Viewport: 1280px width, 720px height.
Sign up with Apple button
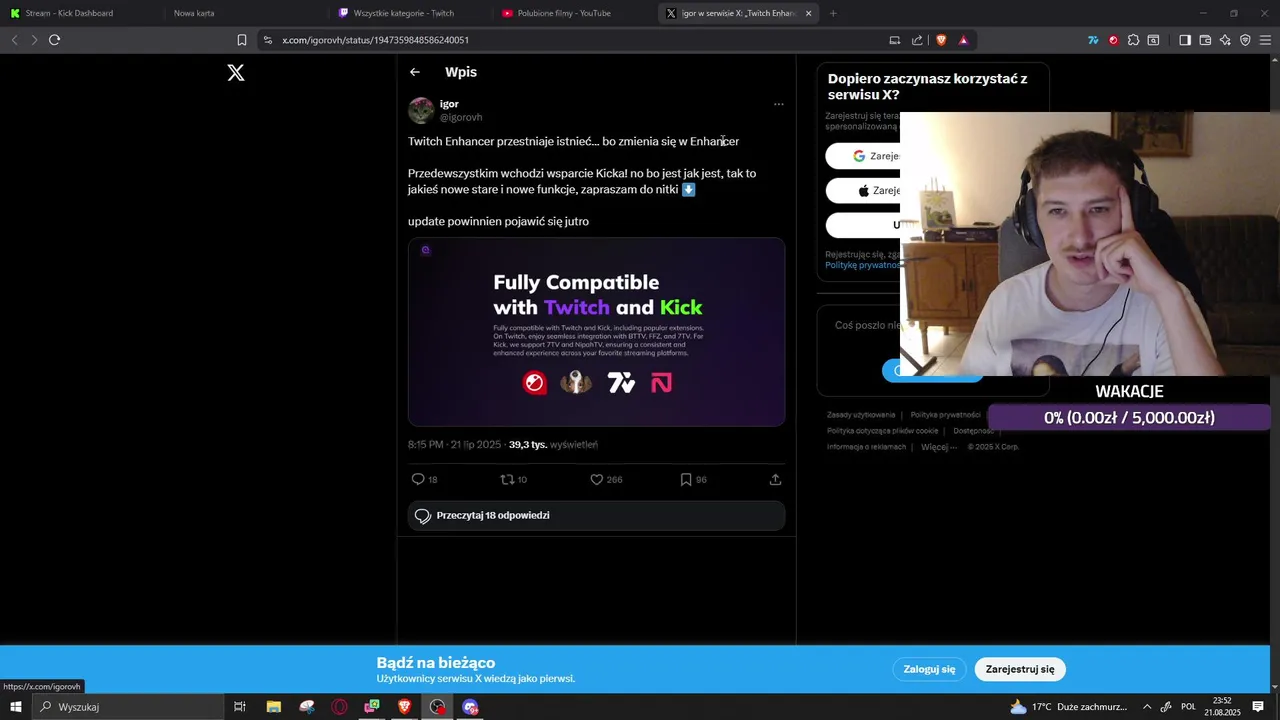pyautogui.click(x=863, y=190)
